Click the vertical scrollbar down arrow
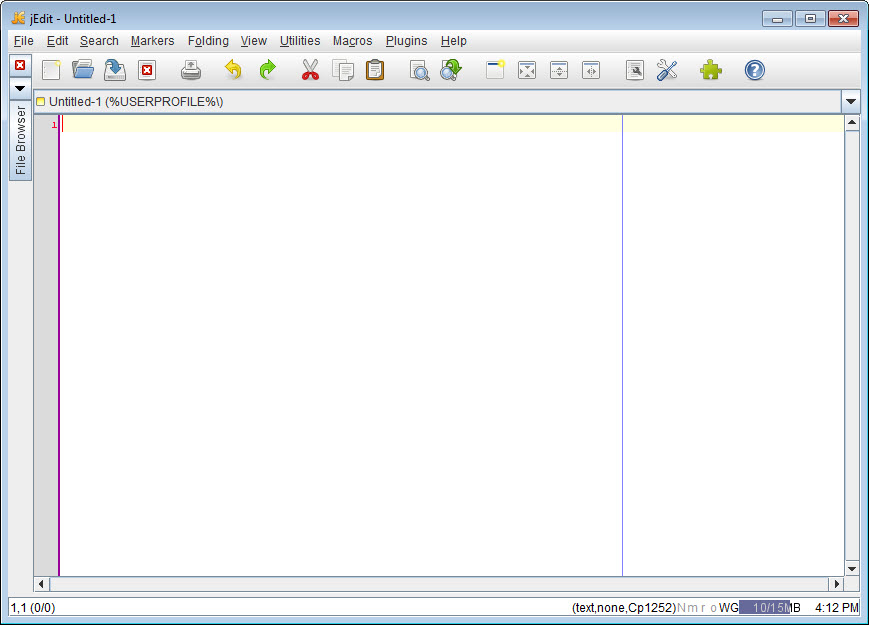The image size is (869, 625). tap(852, 569)
